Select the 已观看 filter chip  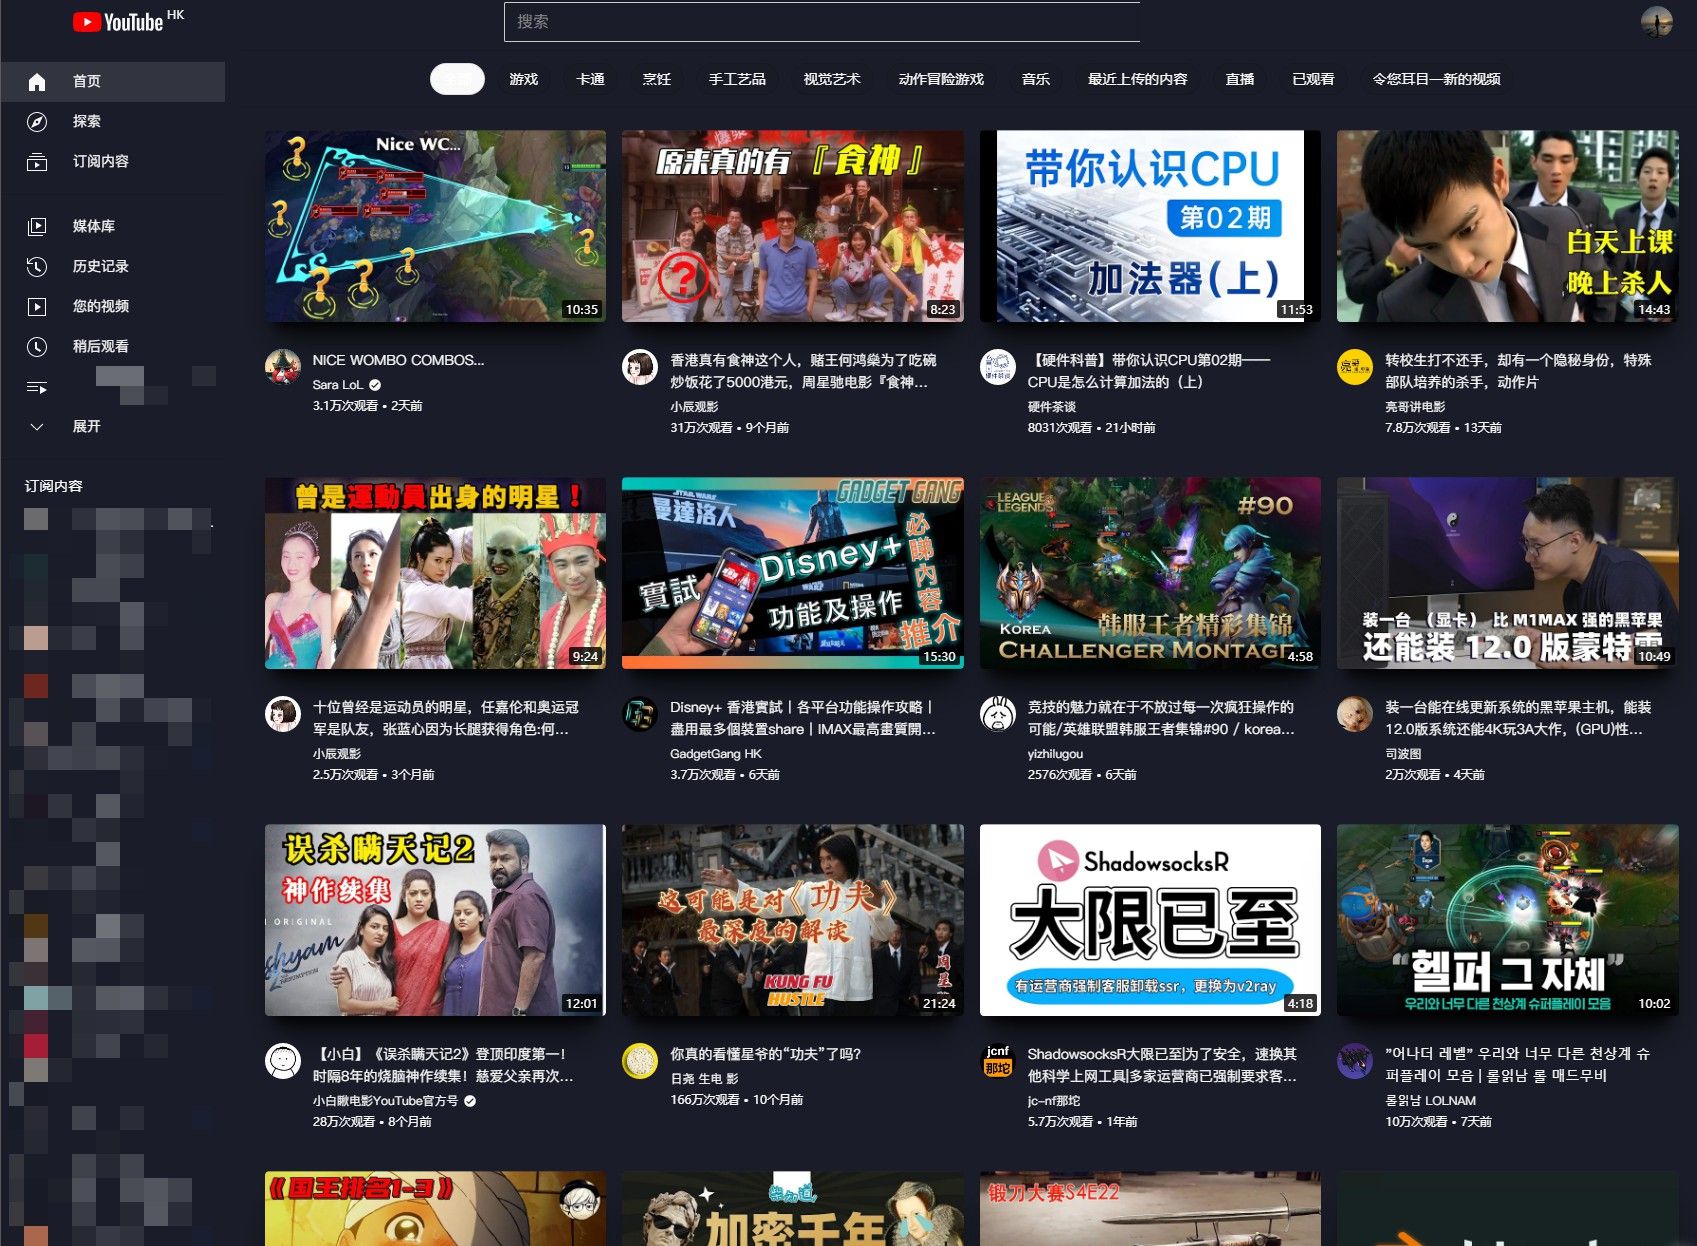[1313, 79]
